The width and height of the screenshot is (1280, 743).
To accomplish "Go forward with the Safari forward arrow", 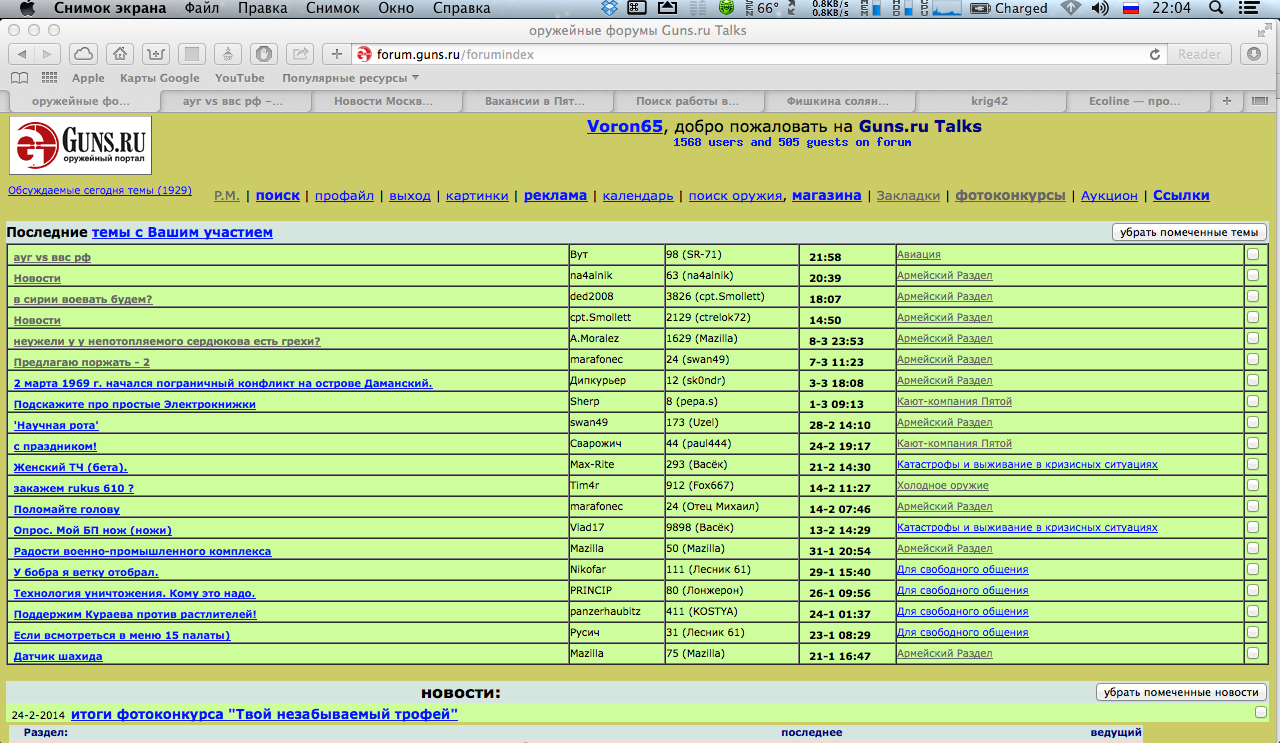I will (x=48, y=54).
